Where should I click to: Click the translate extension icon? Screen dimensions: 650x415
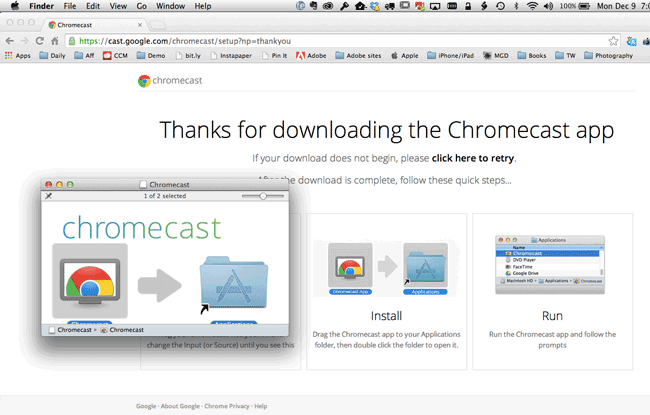(x=631, y=41)
